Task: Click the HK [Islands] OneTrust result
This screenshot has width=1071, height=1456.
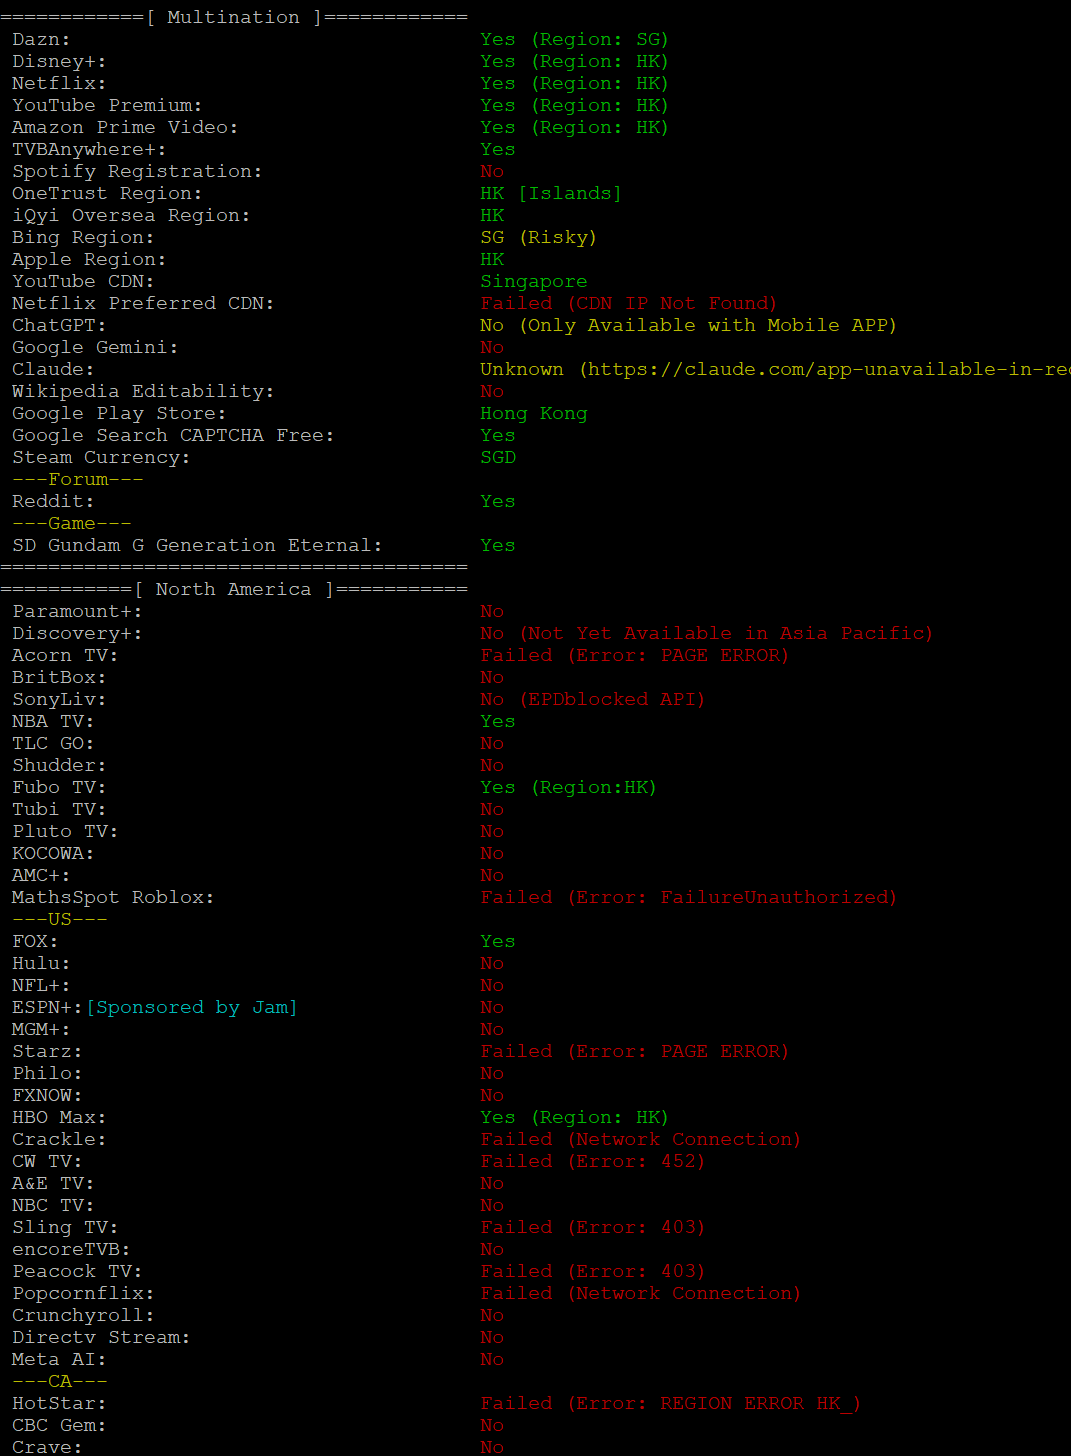Action: point(551,194)
